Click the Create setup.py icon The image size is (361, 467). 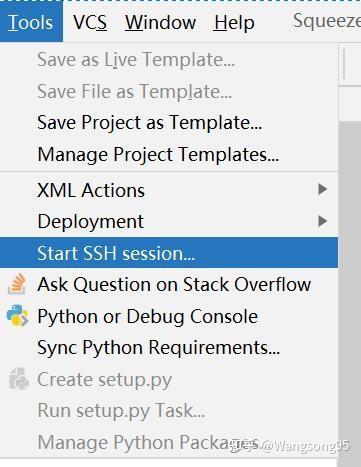18,379
